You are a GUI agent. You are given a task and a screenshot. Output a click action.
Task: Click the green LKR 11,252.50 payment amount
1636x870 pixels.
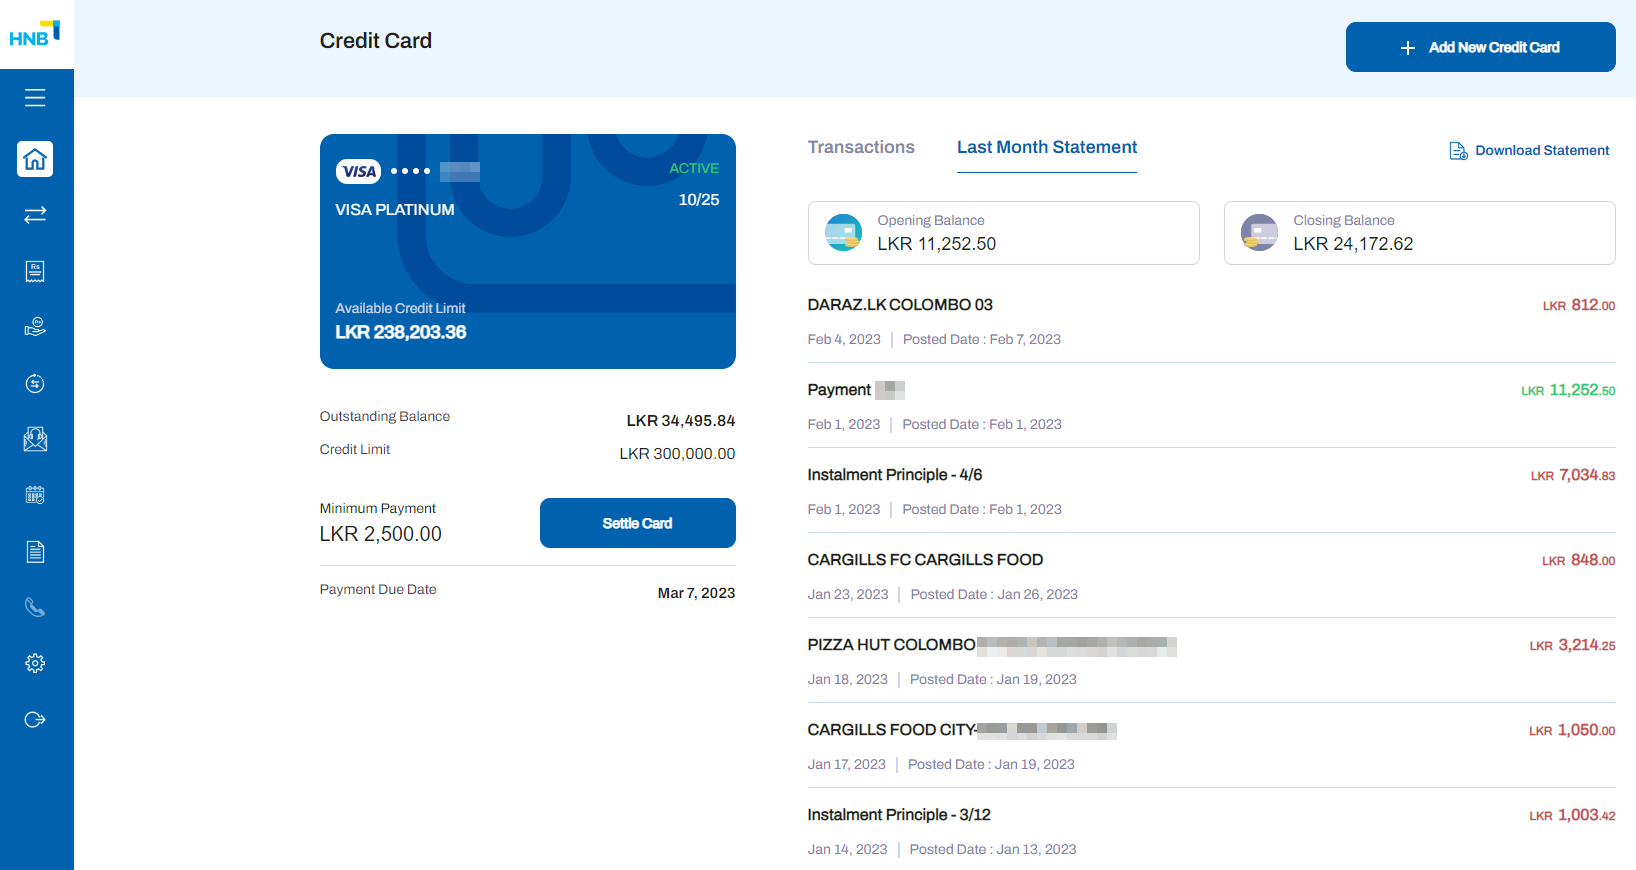1568,390
